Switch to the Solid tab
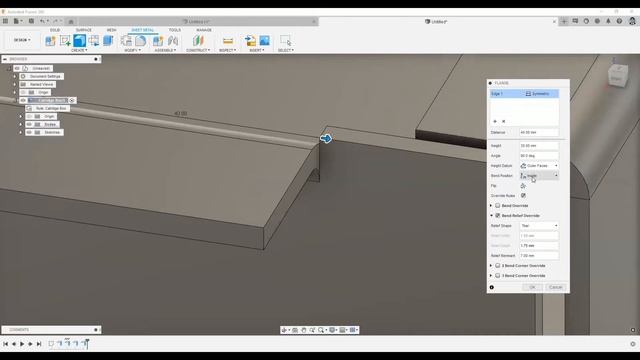Screen dimensions: 640x360 [x=55, y=30]
